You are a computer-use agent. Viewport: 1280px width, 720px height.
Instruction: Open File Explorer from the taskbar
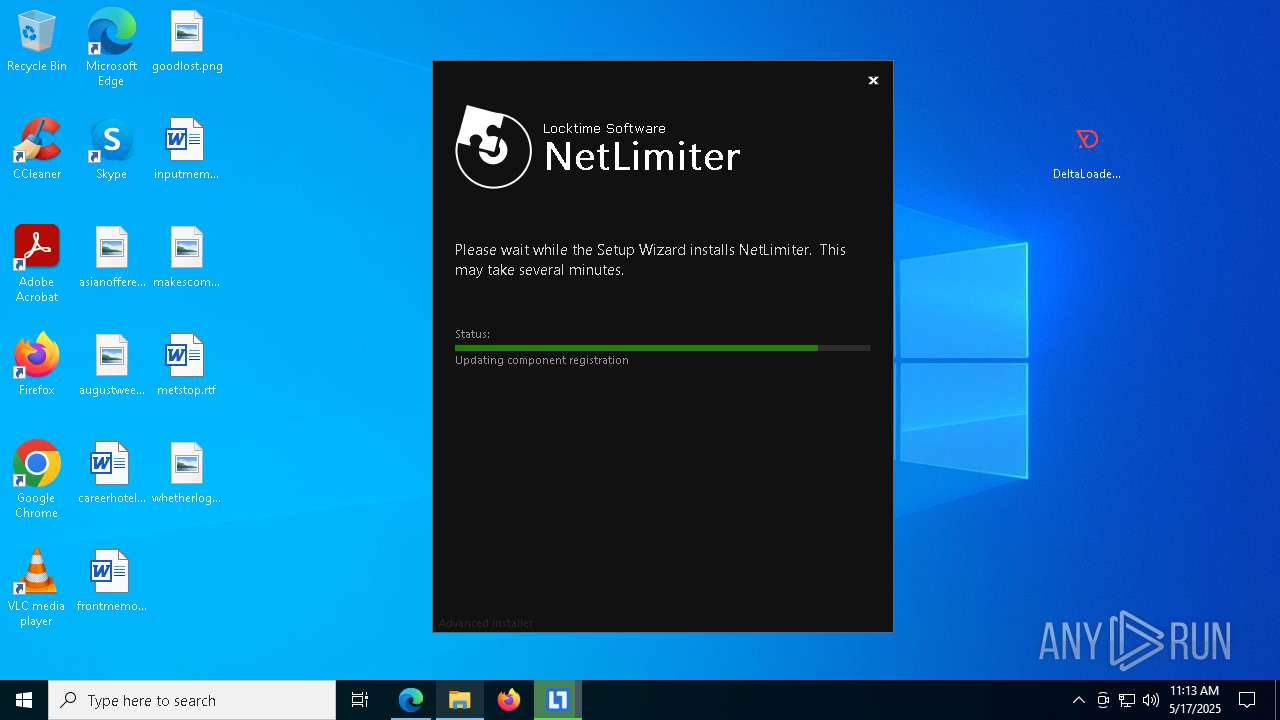[x=460, y=700]
